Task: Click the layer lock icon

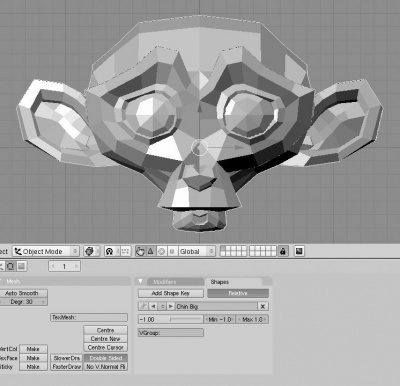Action: click(283, 251)
